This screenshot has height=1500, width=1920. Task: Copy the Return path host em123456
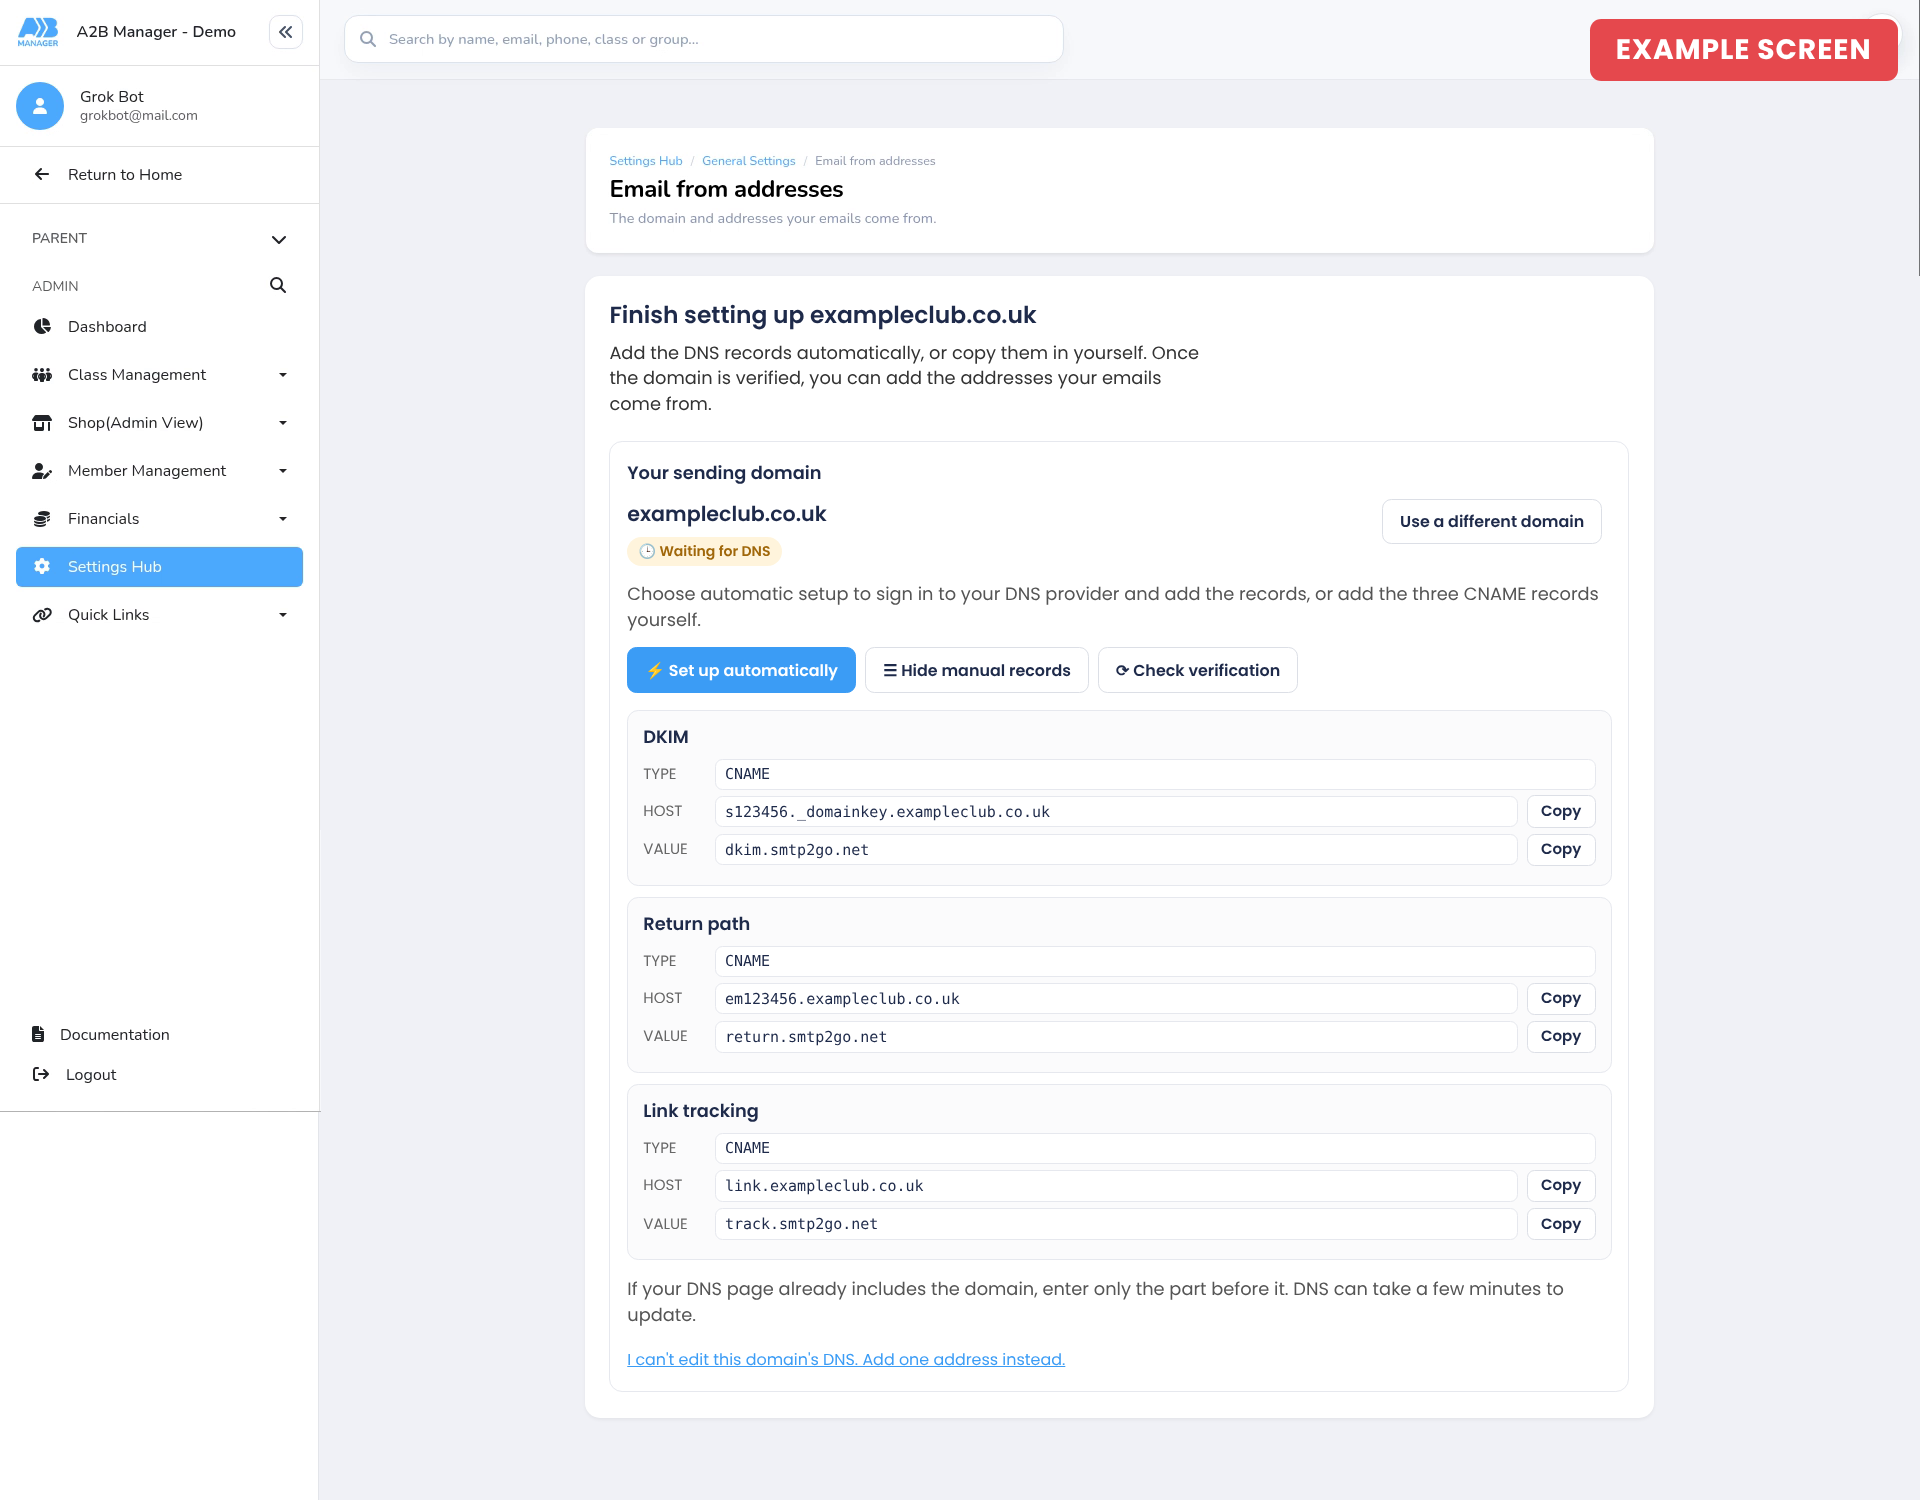pos(1561,998)
